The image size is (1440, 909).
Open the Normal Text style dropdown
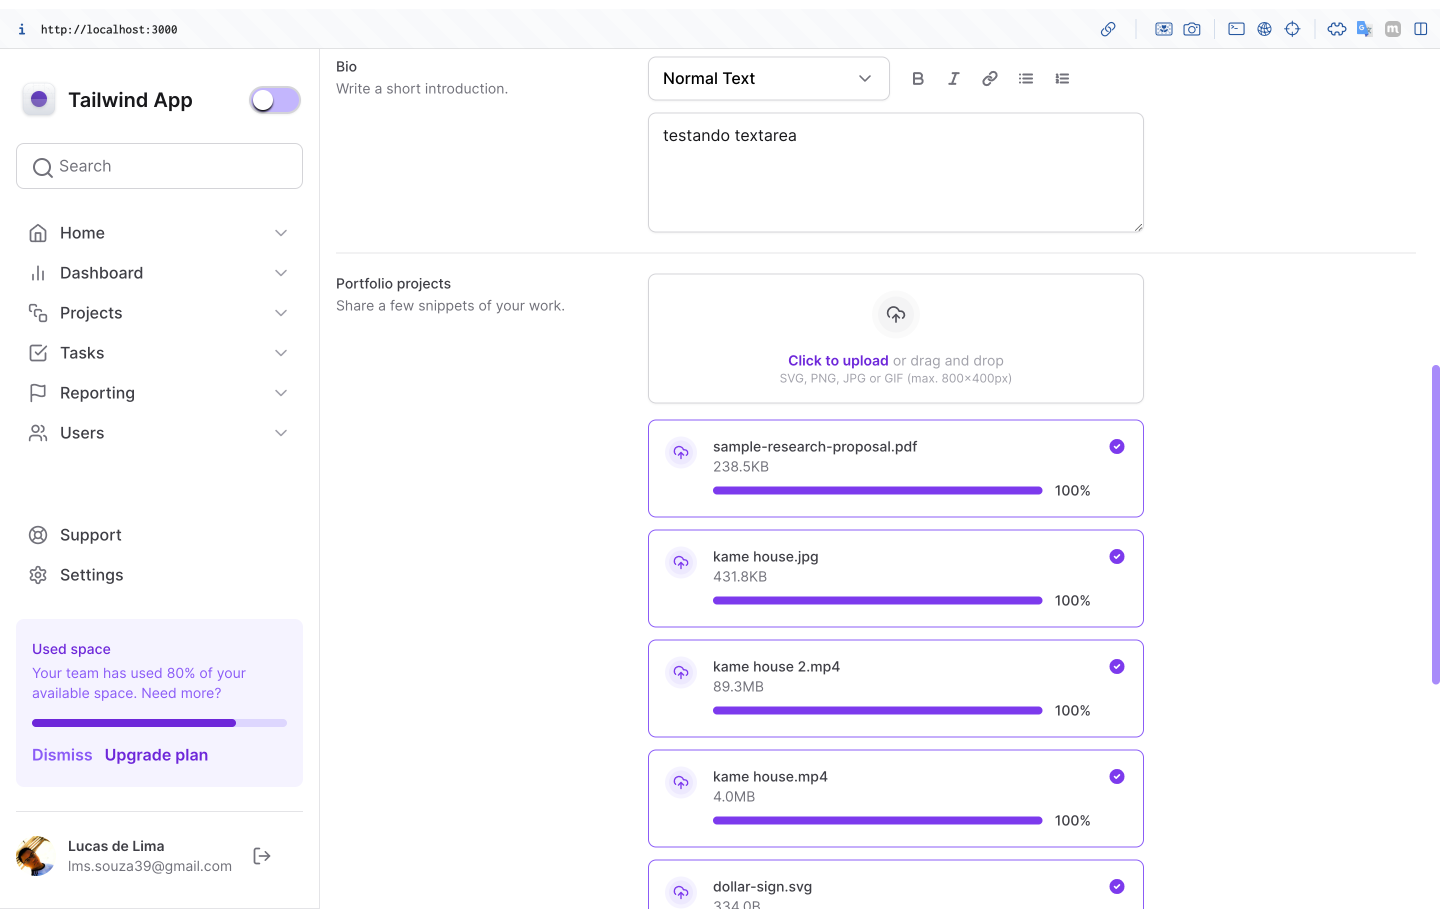coord(769,79)
